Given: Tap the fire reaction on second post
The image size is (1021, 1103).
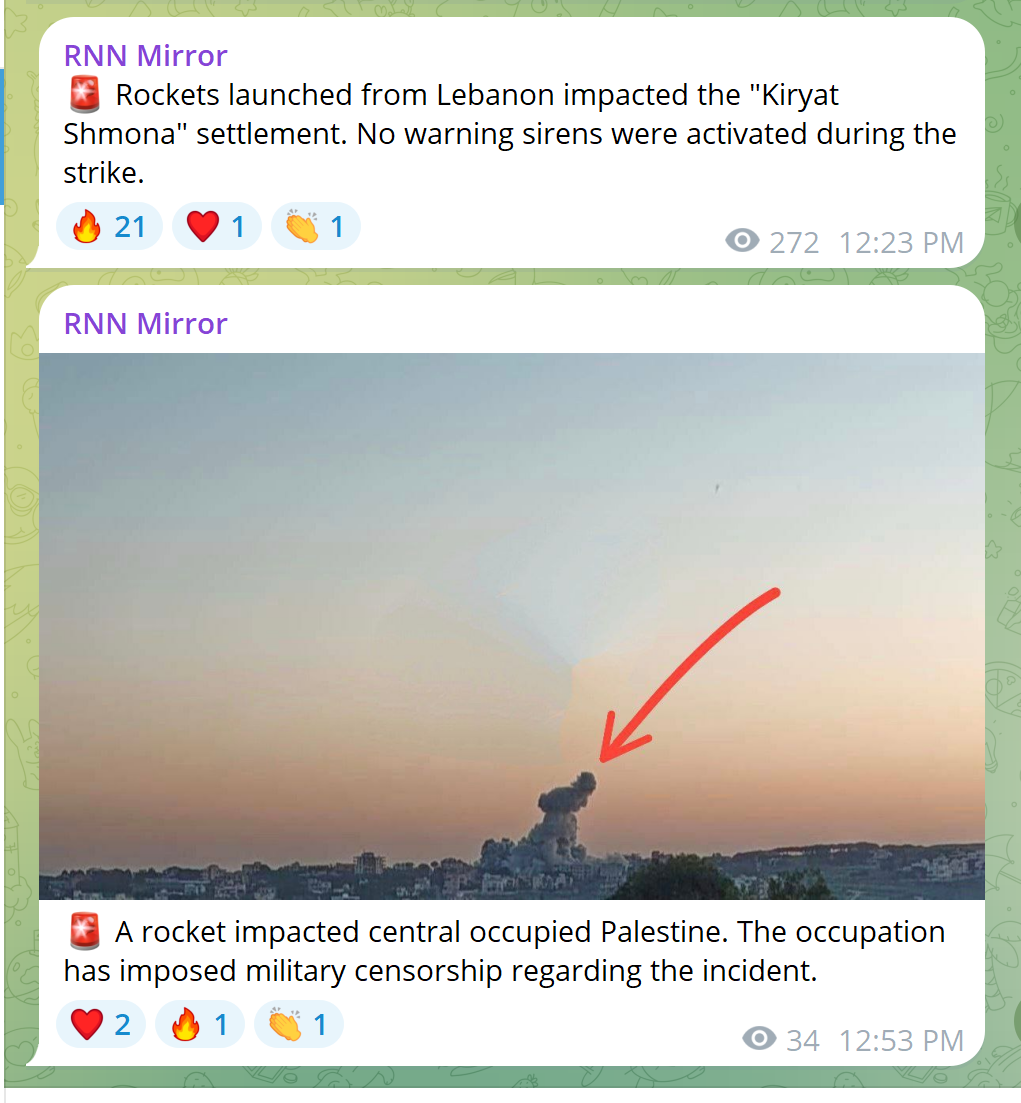Looking at the screenshot, I should pos(200,1024).
